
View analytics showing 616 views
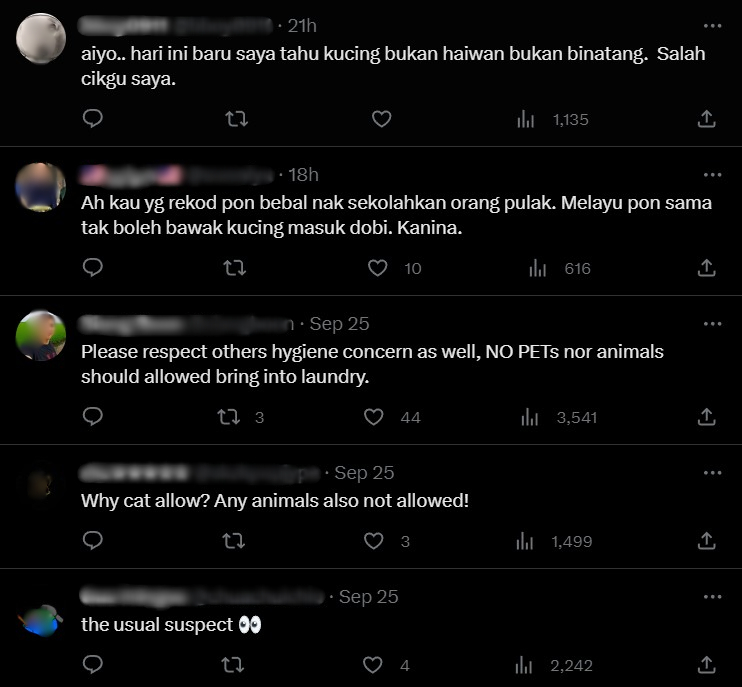point(560,268)
